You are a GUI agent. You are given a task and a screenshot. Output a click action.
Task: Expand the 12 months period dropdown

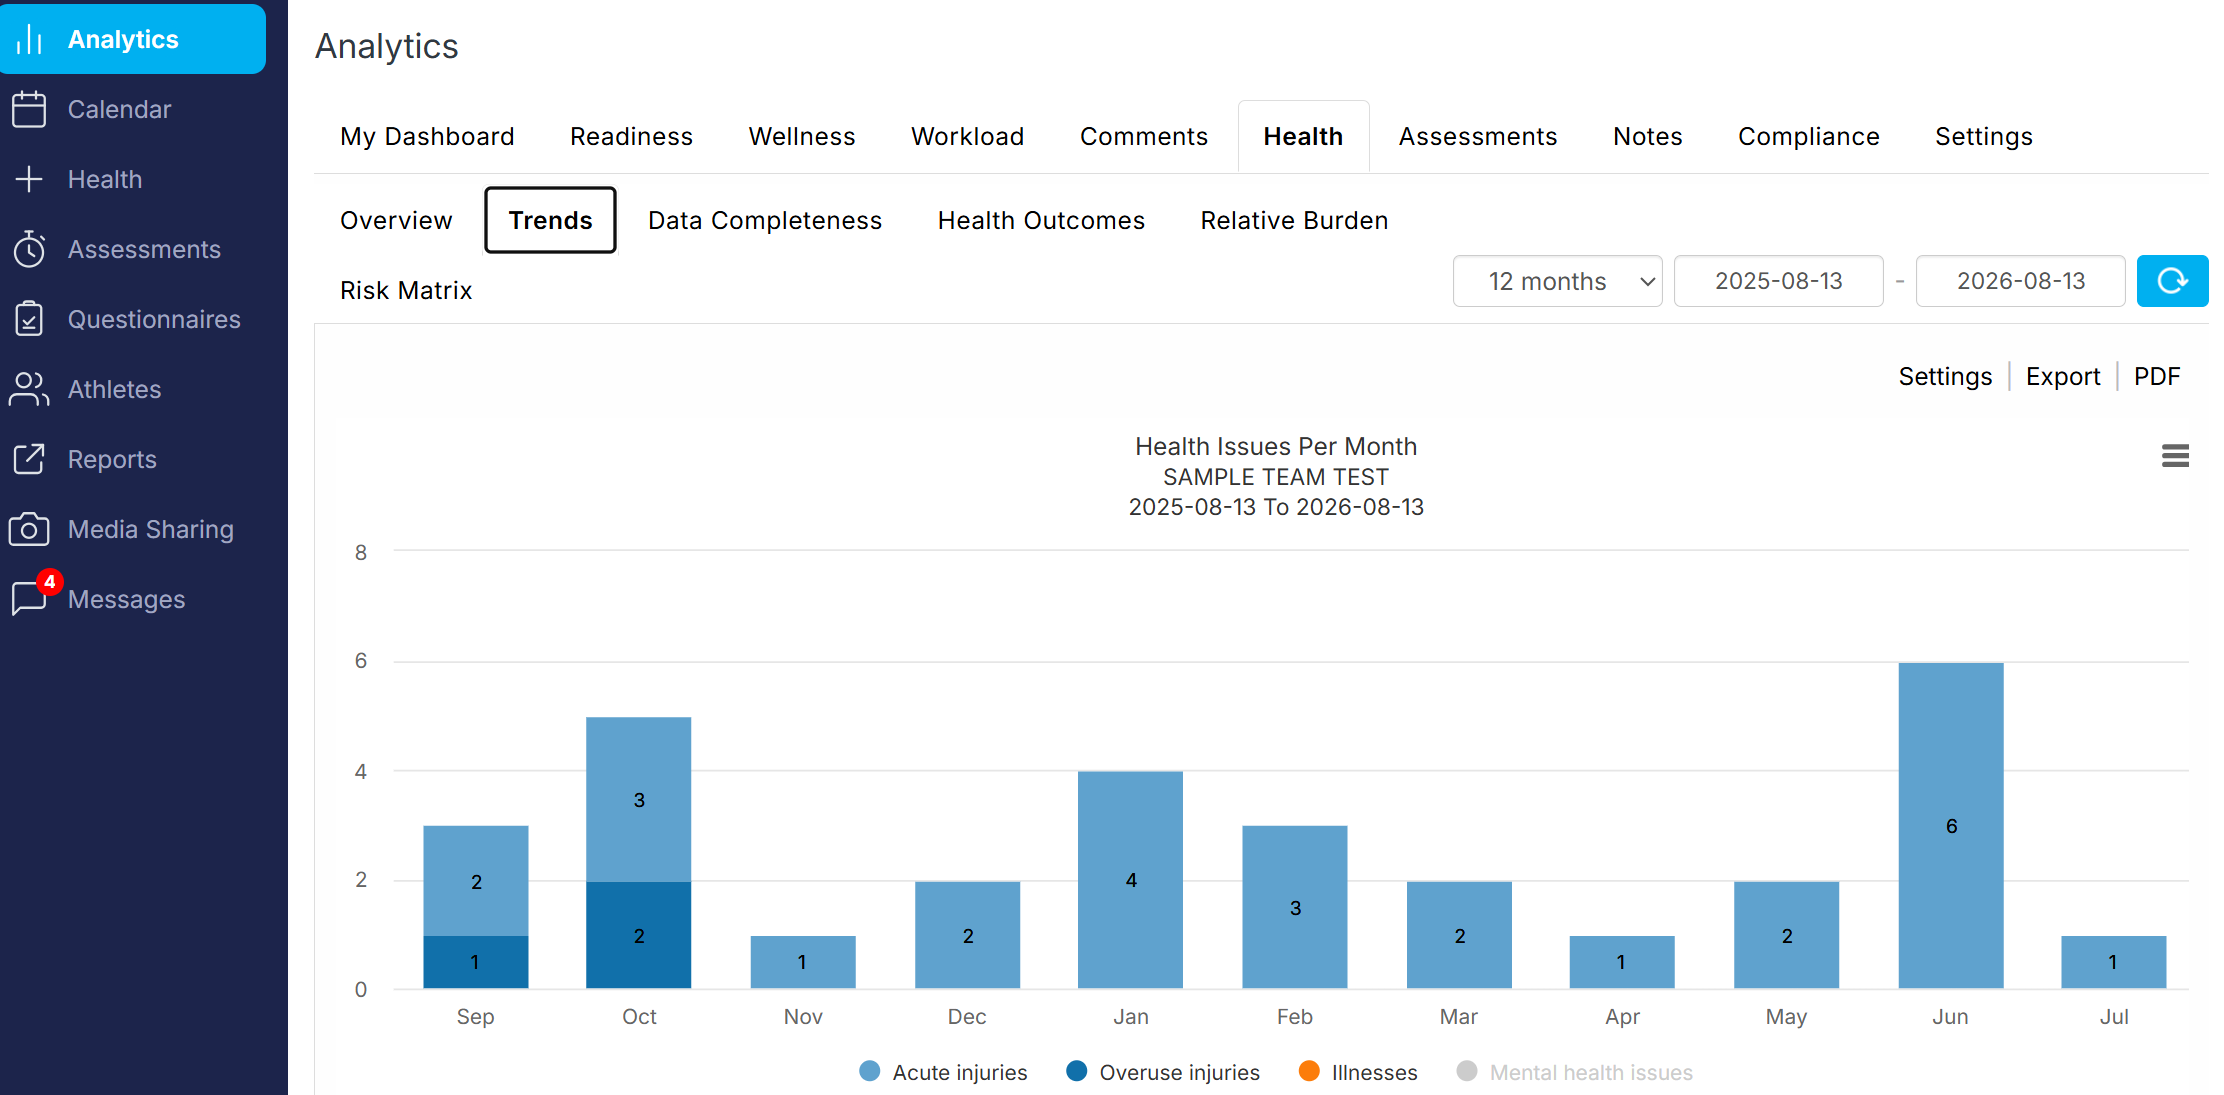[1557, 281]
